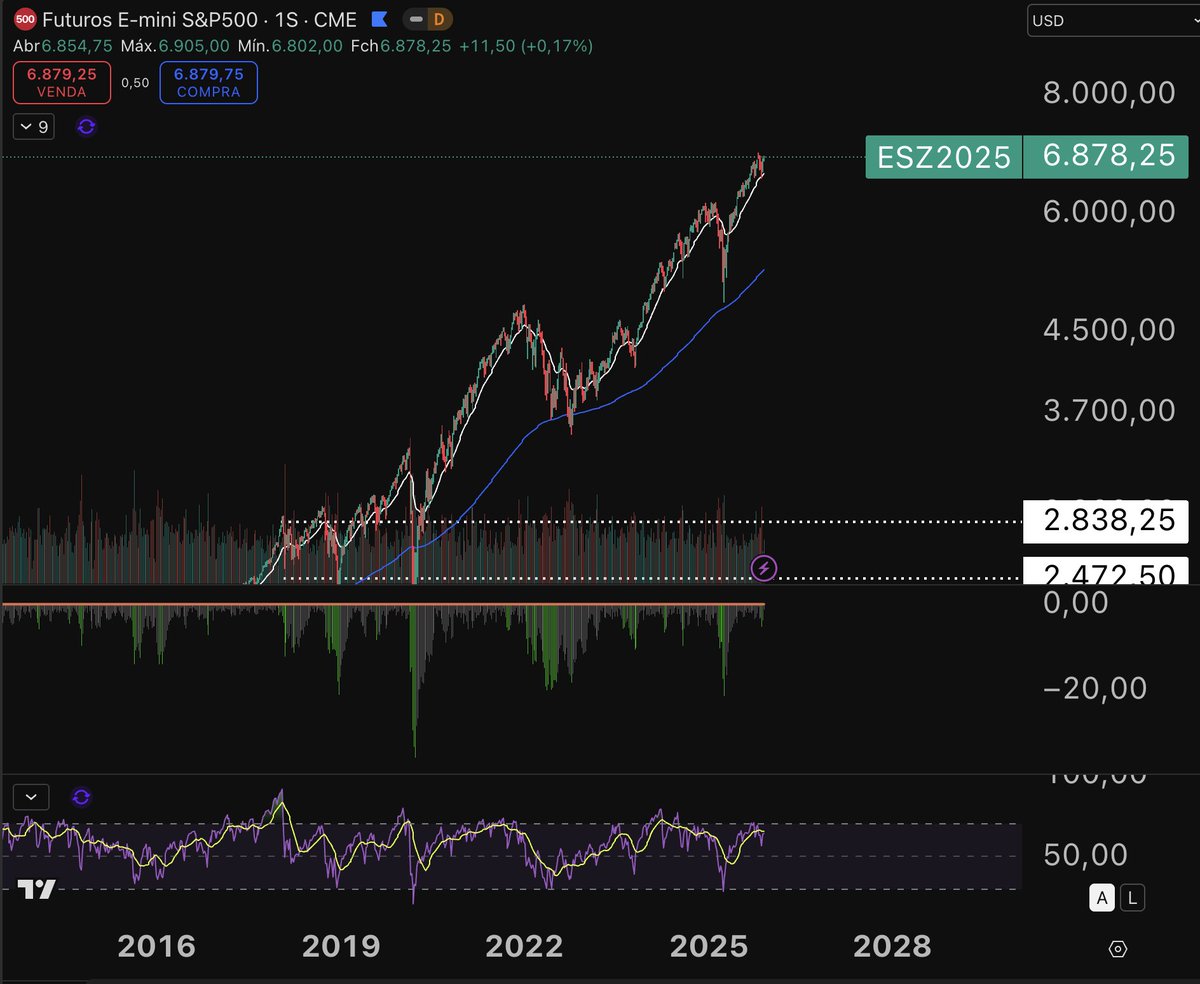Click the 2028 time axis label
Image resolution: width=1200 pixels, height=984 pixels.
click(892, 946)
